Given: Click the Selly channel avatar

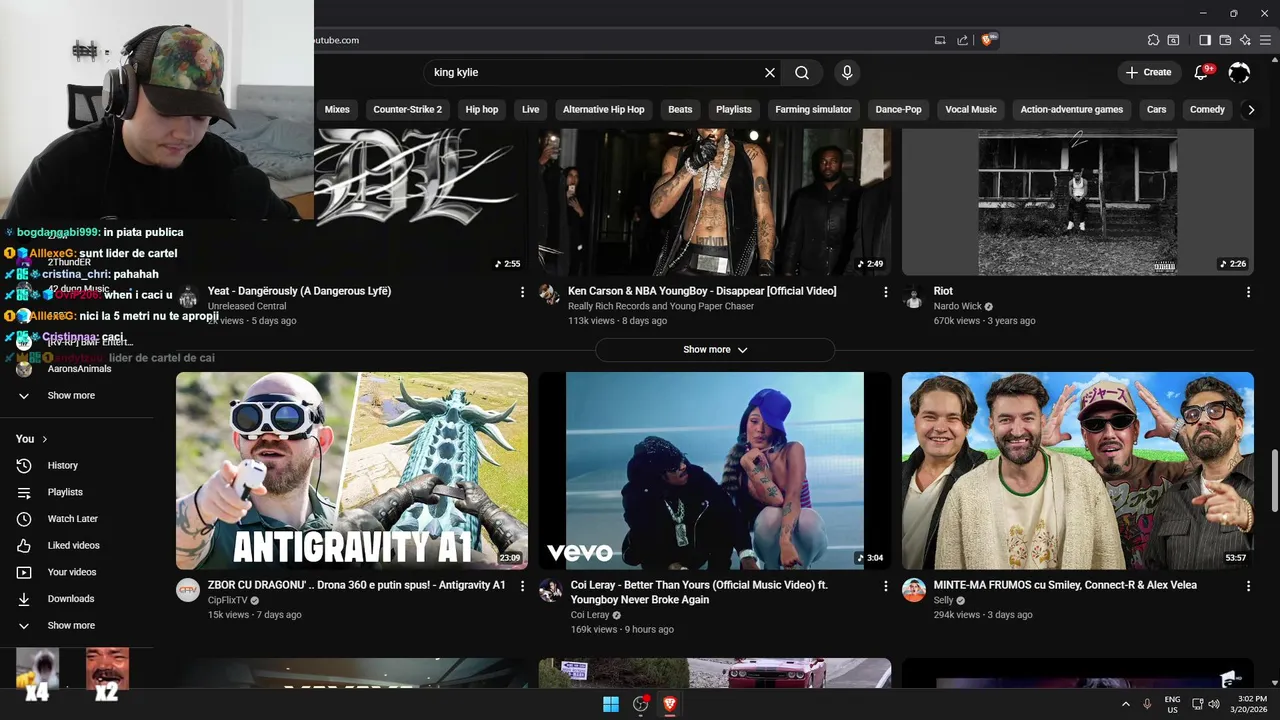Looking at the screenshot, I should [914, 590].
